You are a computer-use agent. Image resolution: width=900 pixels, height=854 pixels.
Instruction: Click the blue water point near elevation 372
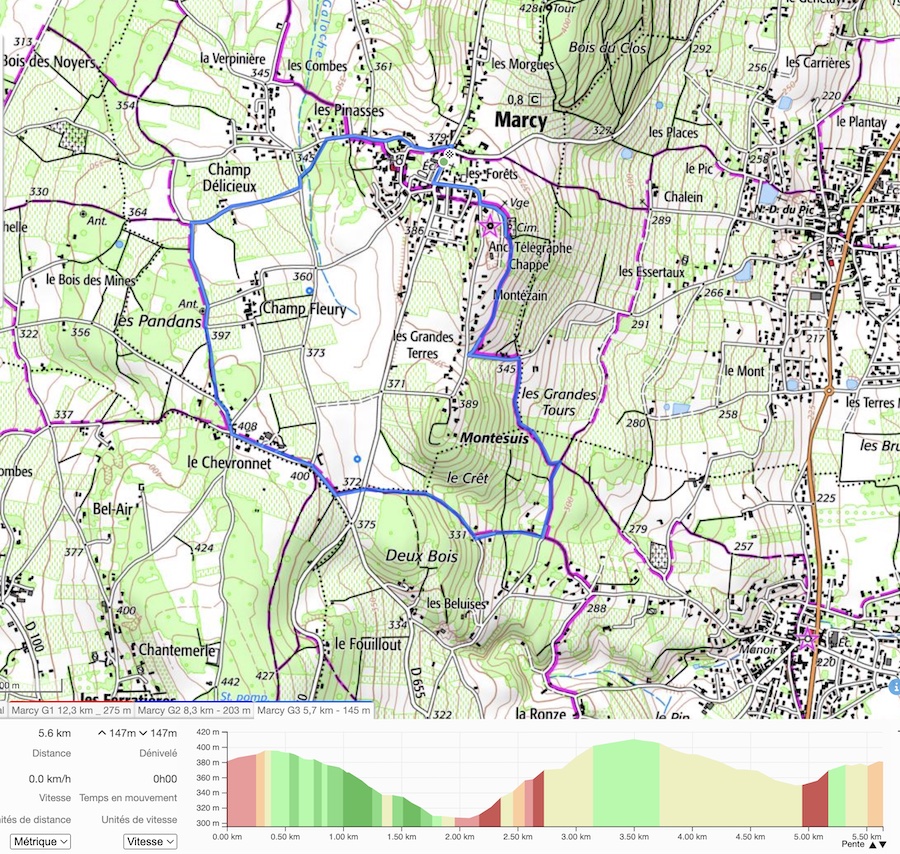pos(357,459)
